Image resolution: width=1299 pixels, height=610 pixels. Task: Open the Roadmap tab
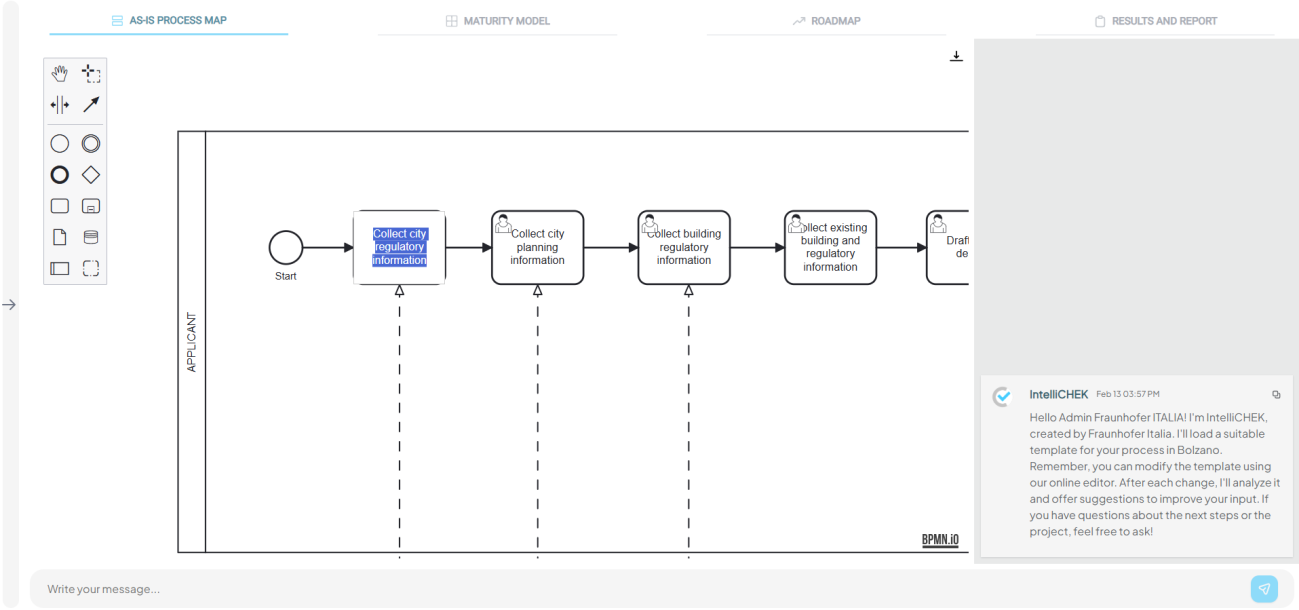(826, 20)
